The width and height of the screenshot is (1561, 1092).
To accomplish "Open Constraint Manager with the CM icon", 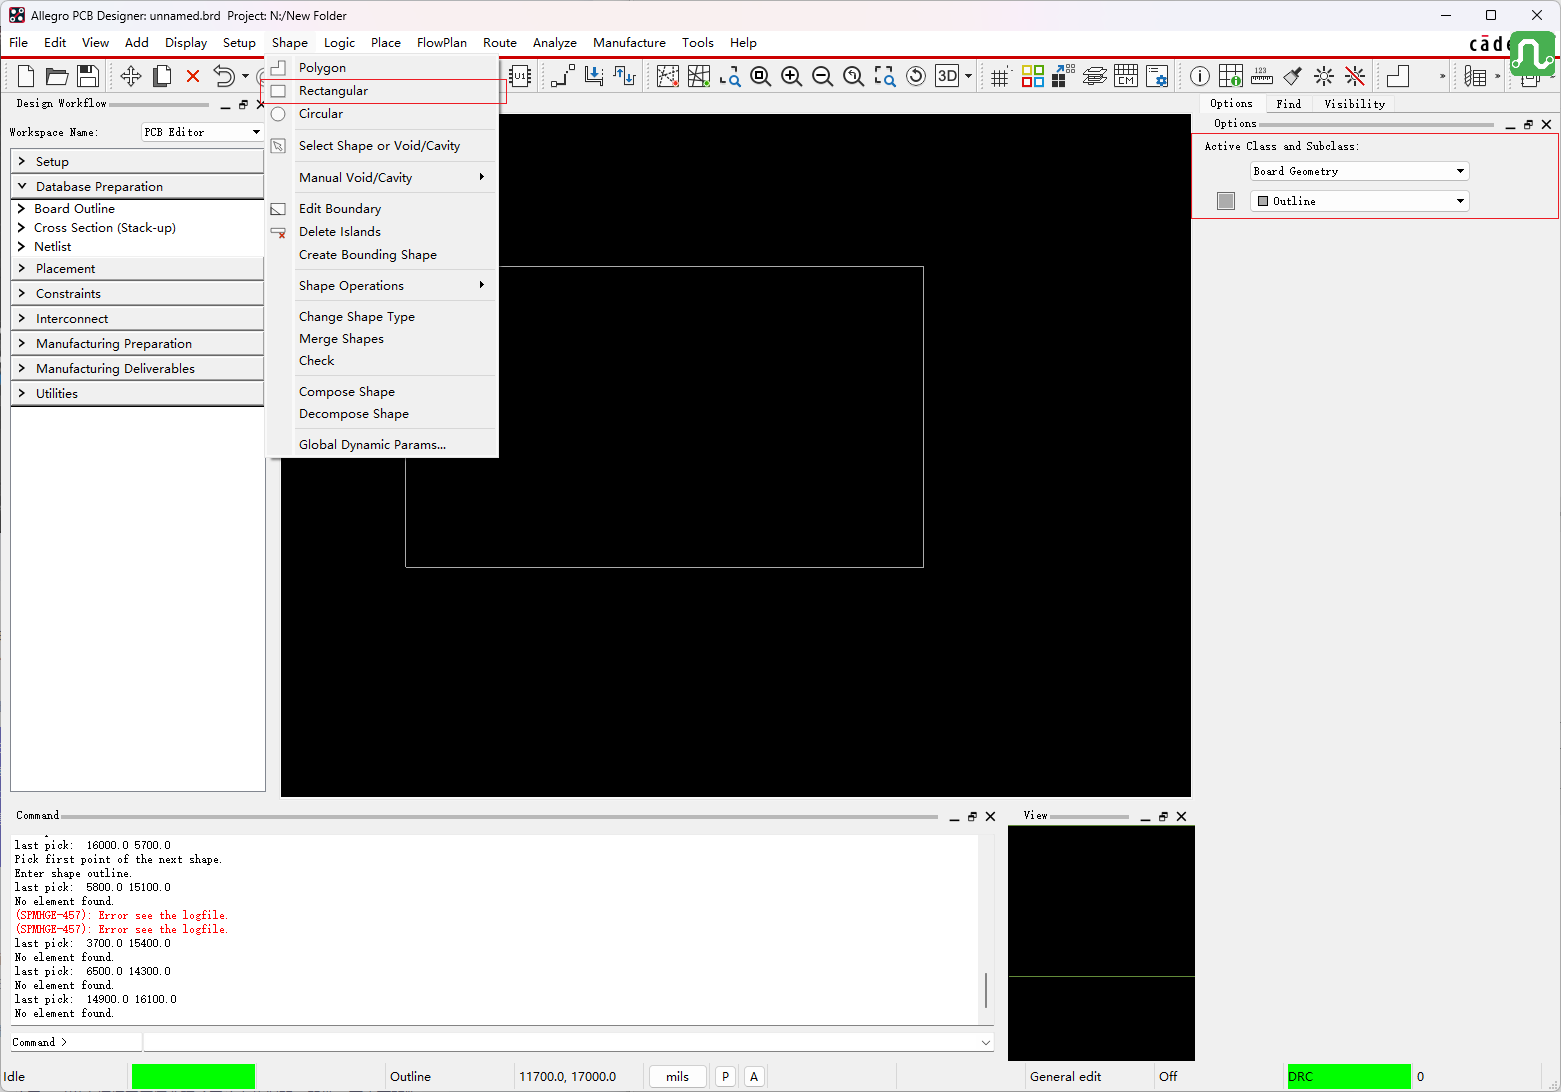I will 1126,76.
